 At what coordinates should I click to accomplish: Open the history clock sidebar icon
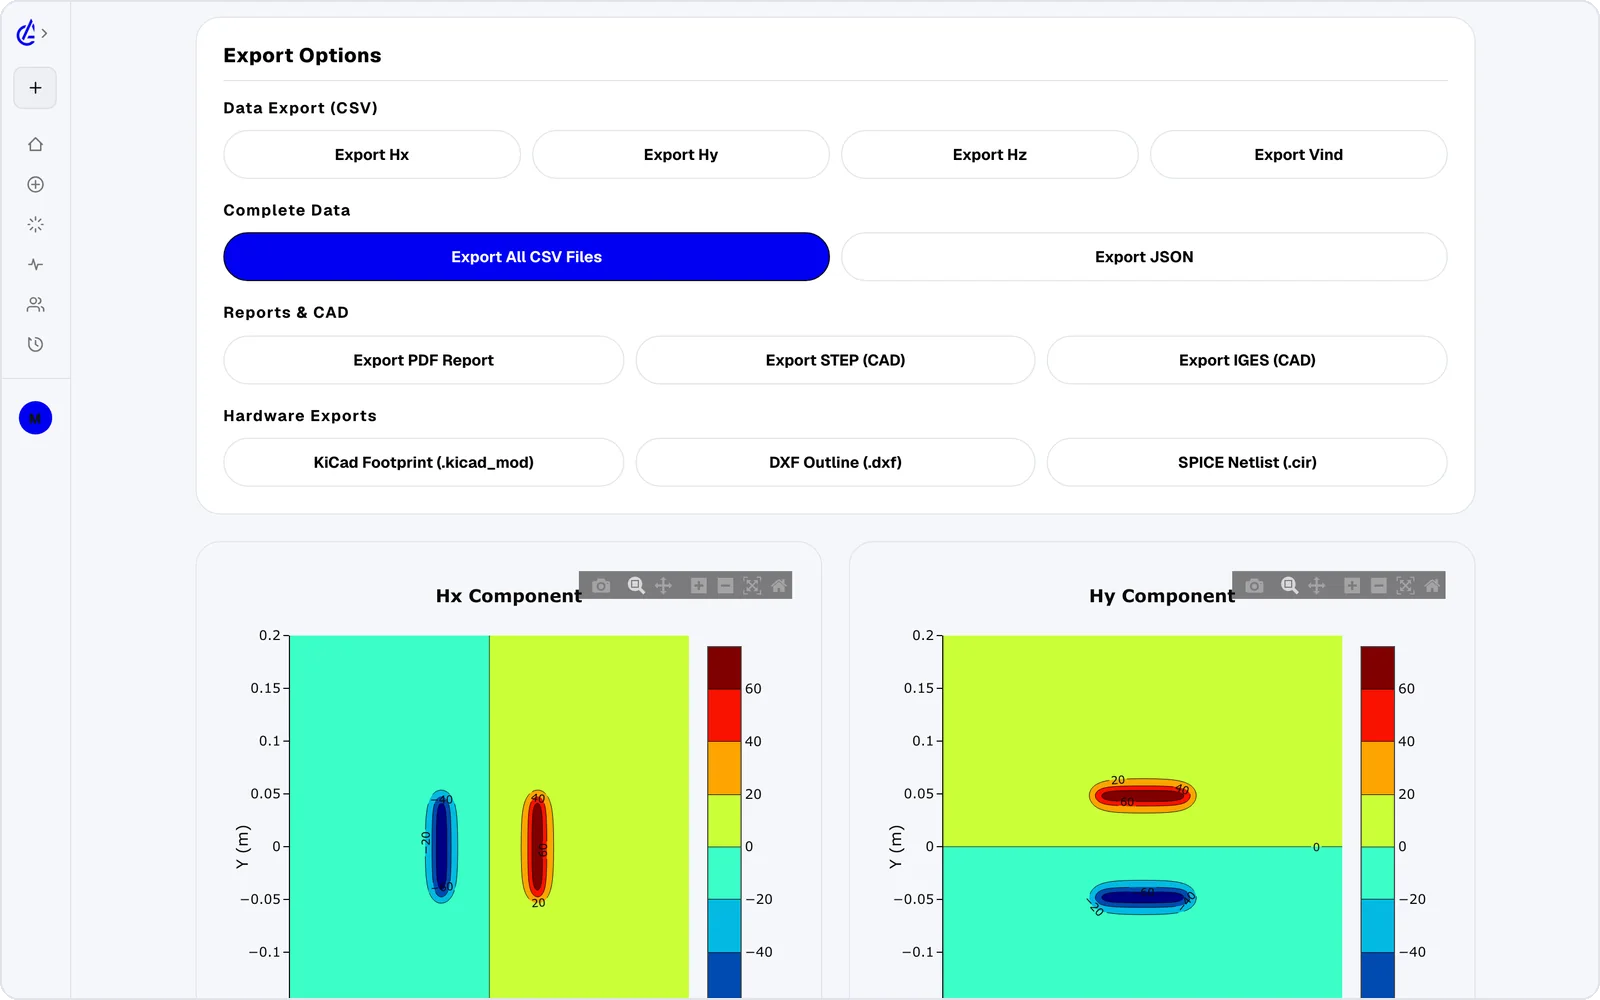click(35, 344)
